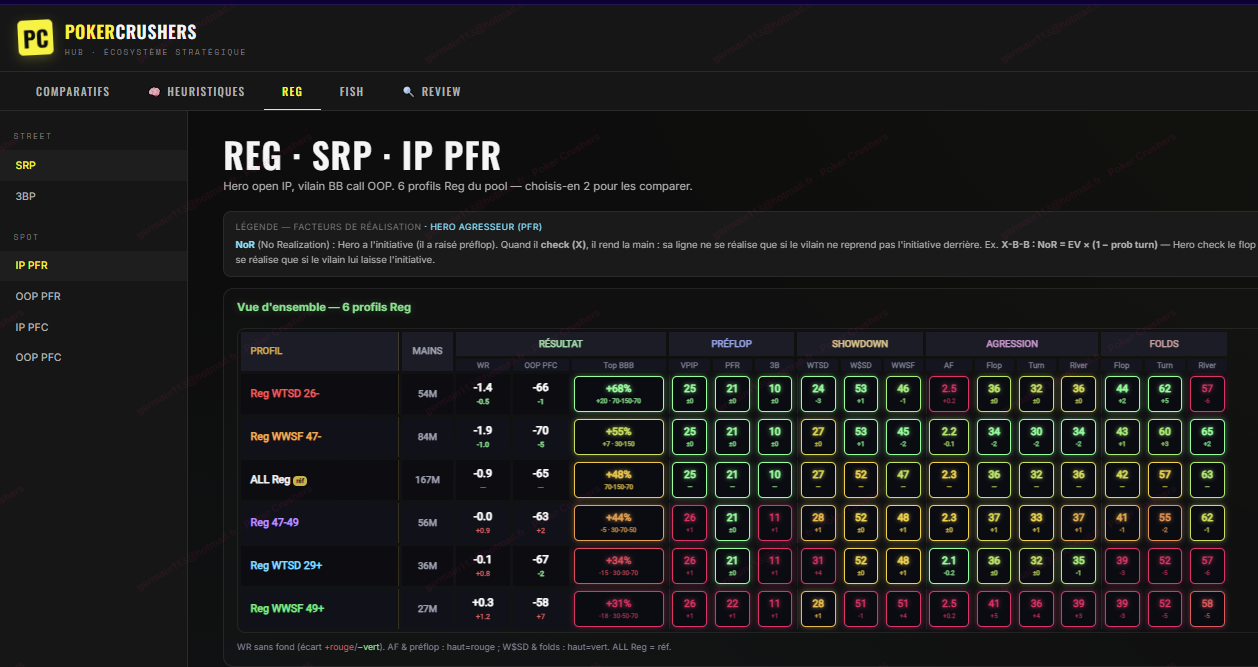1258x667 pixels.
Task: Click the brain icon beside Heuristiques
Action: [x=155, y=91]
